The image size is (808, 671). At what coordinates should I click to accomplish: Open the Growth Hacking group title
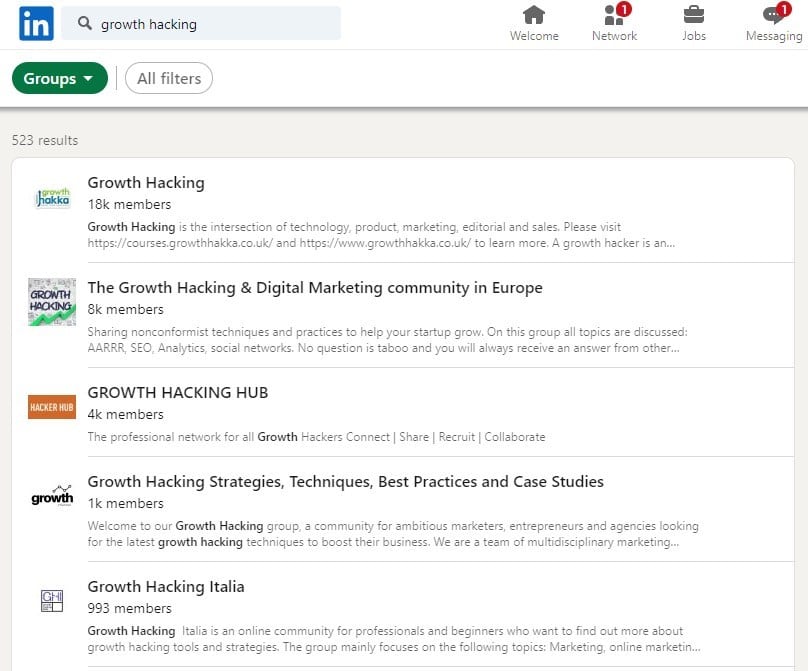[x=146, y=183]
